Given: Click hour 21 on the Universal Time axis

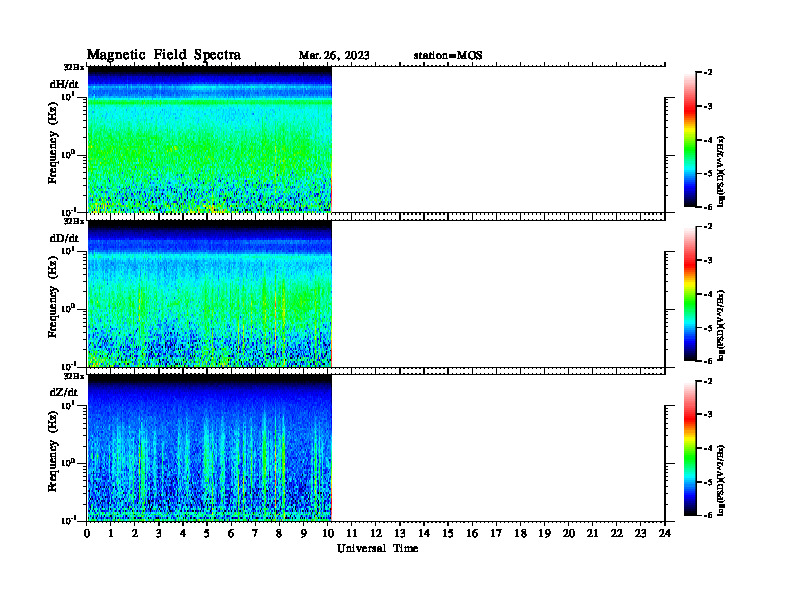Looking at the screenshot, I should [592, 534].
